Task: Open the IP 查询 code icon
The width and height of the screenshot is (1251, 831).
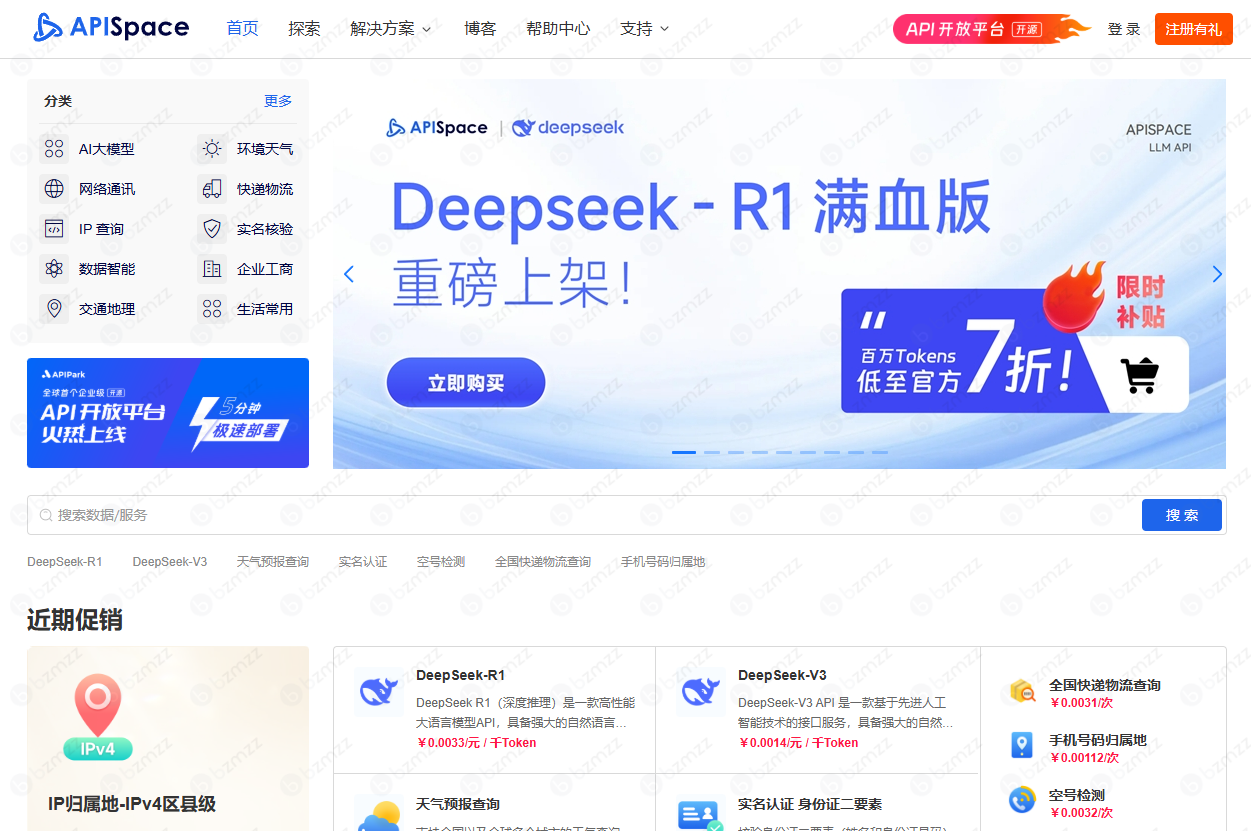Action: click(x=54, y=229)
